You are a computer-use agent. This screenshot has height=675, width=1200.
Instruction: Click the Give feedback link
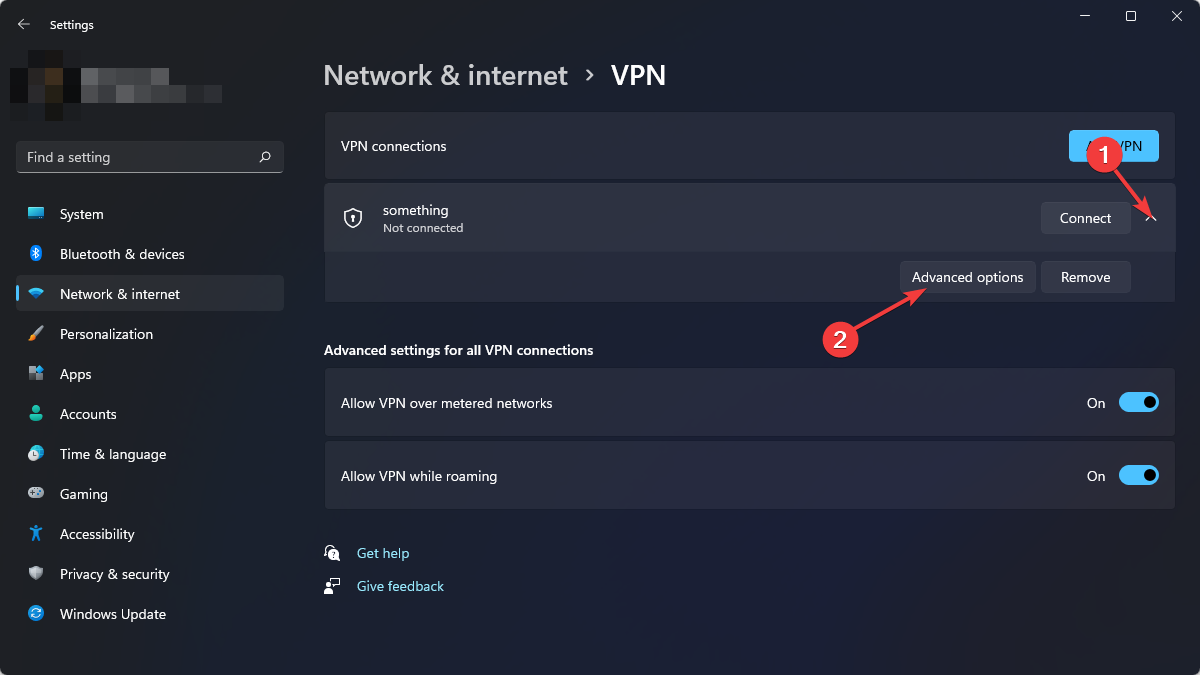[400, 586]
